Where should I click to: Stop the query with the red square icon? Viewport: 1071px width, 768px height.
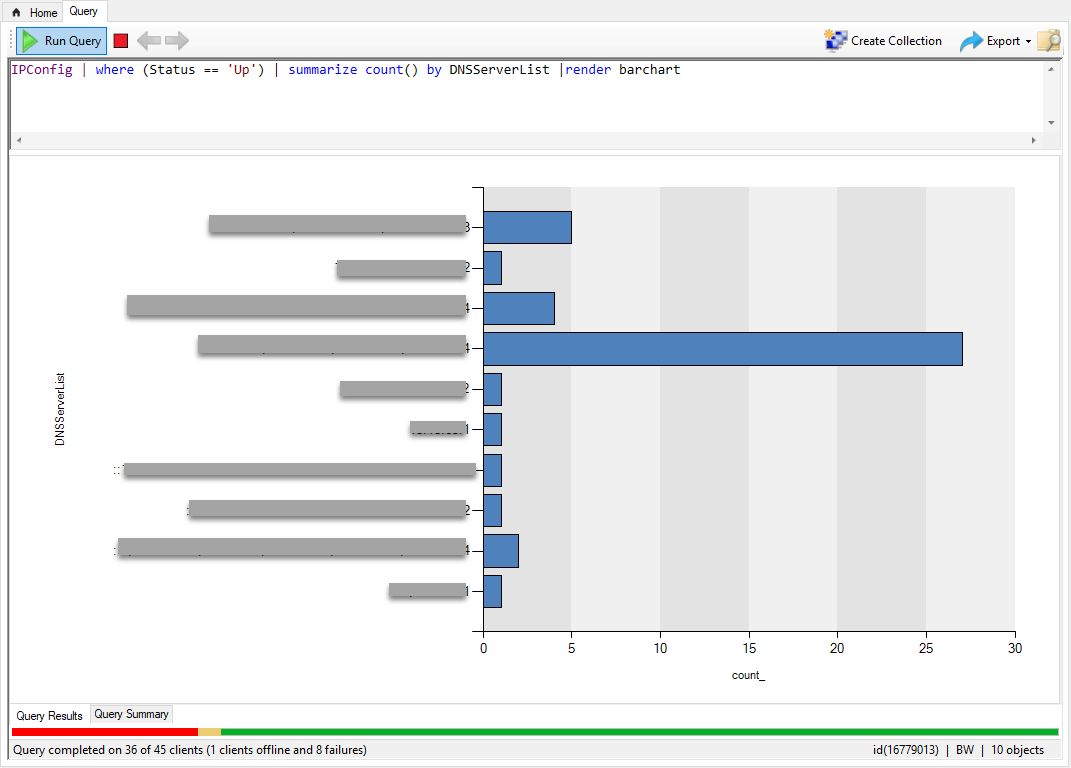click(120, 40)
